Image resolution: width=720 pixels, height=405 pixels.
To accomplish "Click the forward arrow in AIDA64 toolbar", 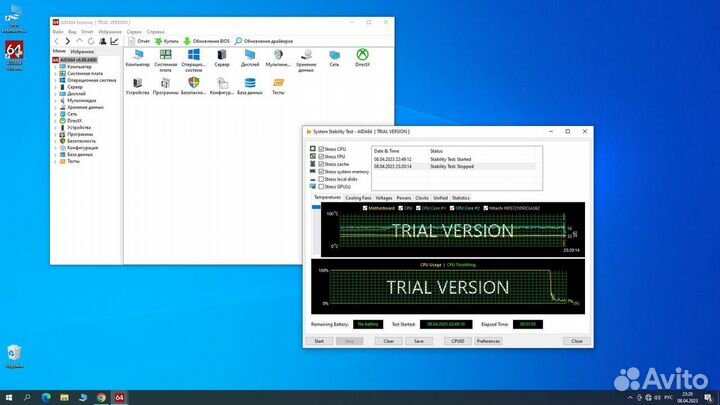I will tap(68, 41).
